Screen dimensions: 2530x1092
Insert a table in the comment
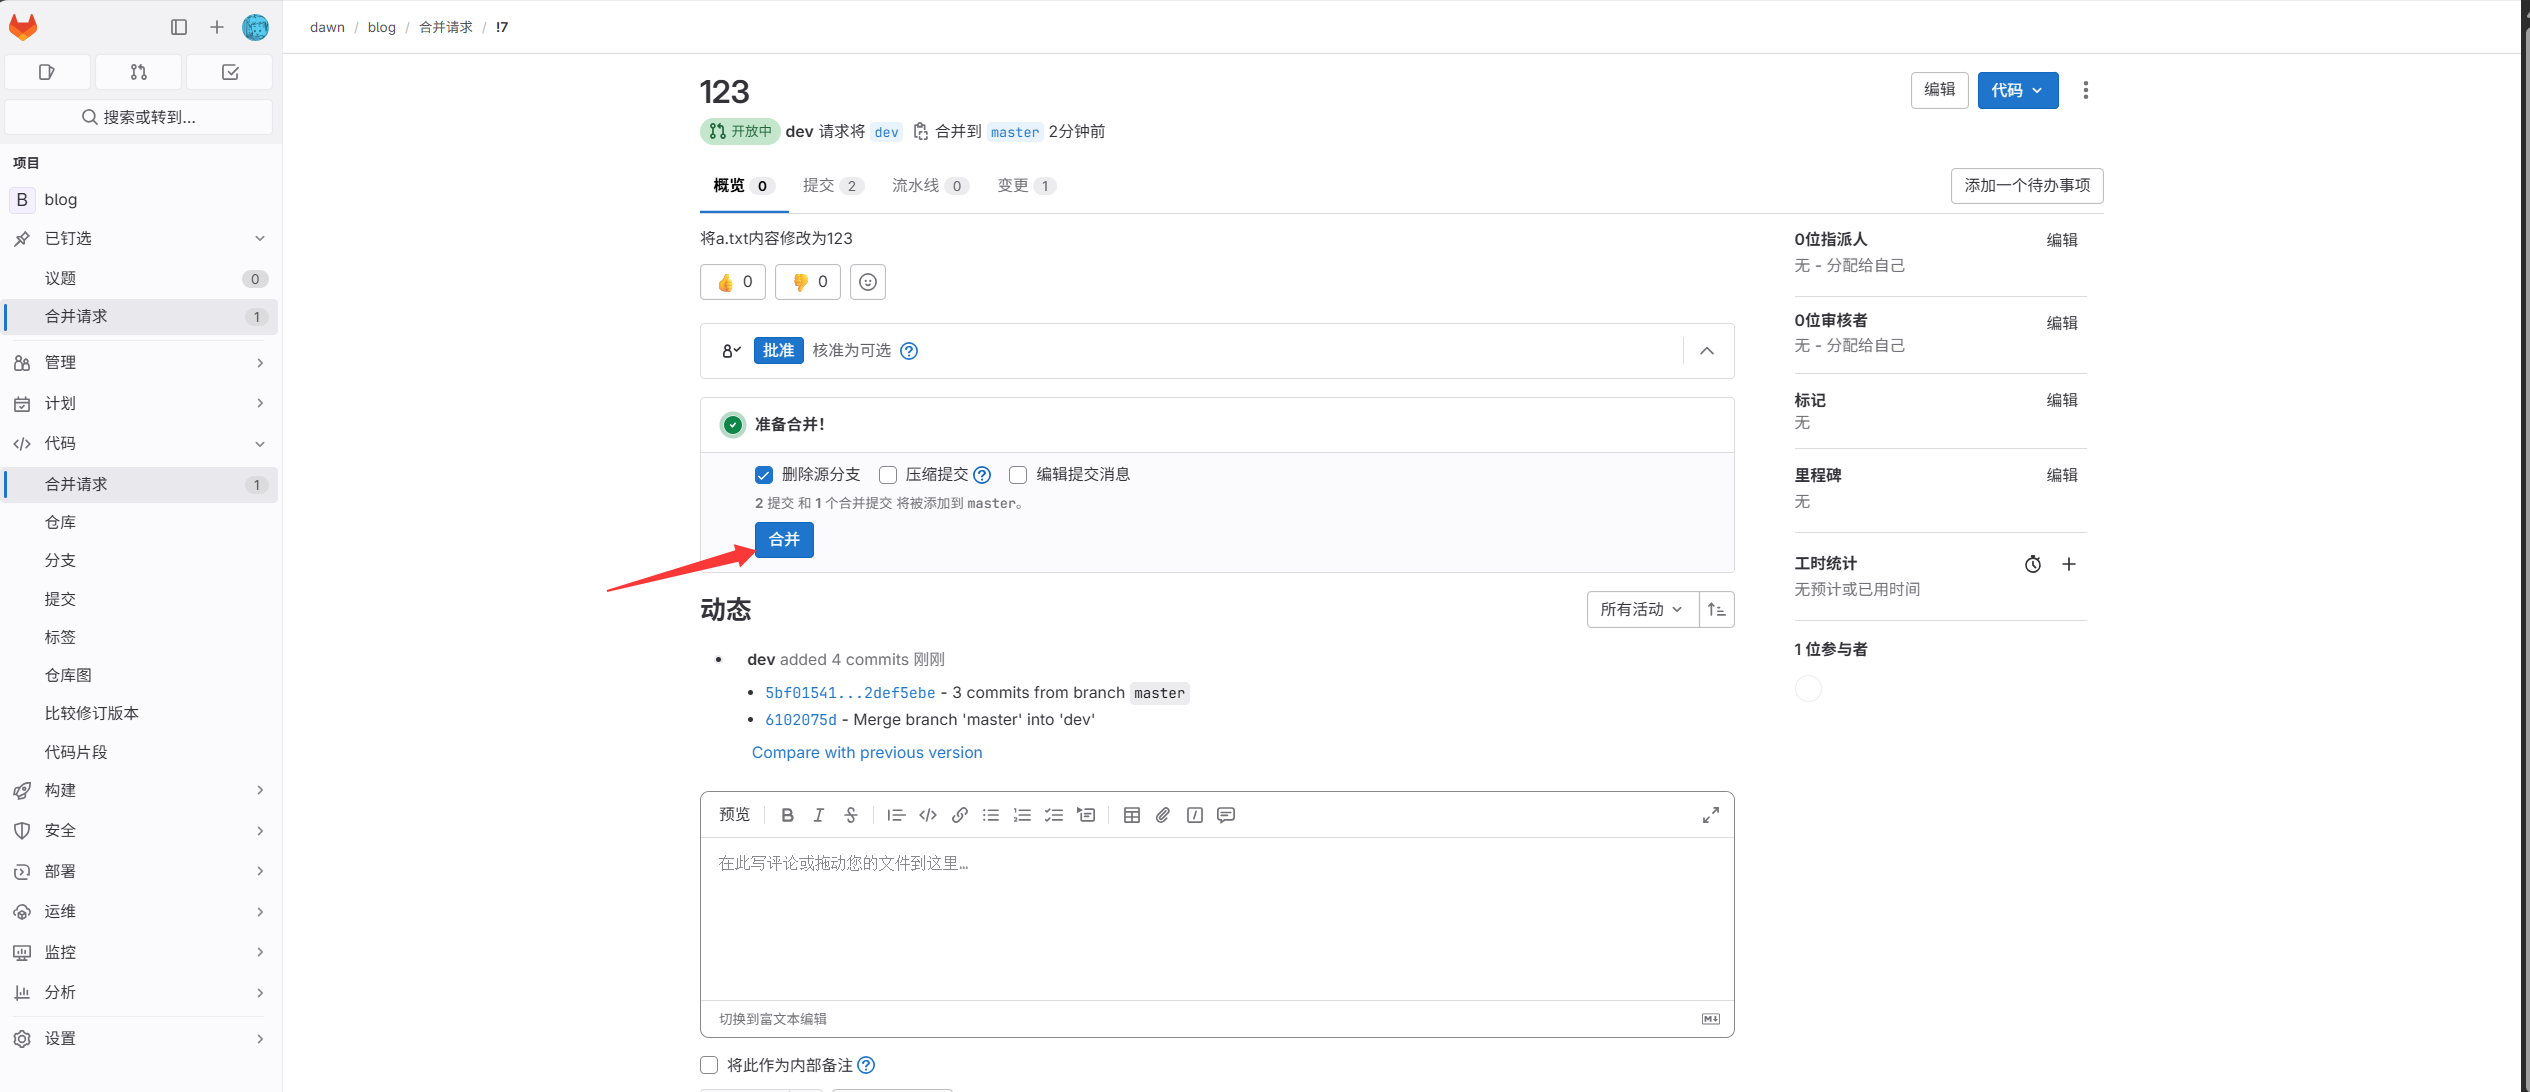pos(1132,815)
